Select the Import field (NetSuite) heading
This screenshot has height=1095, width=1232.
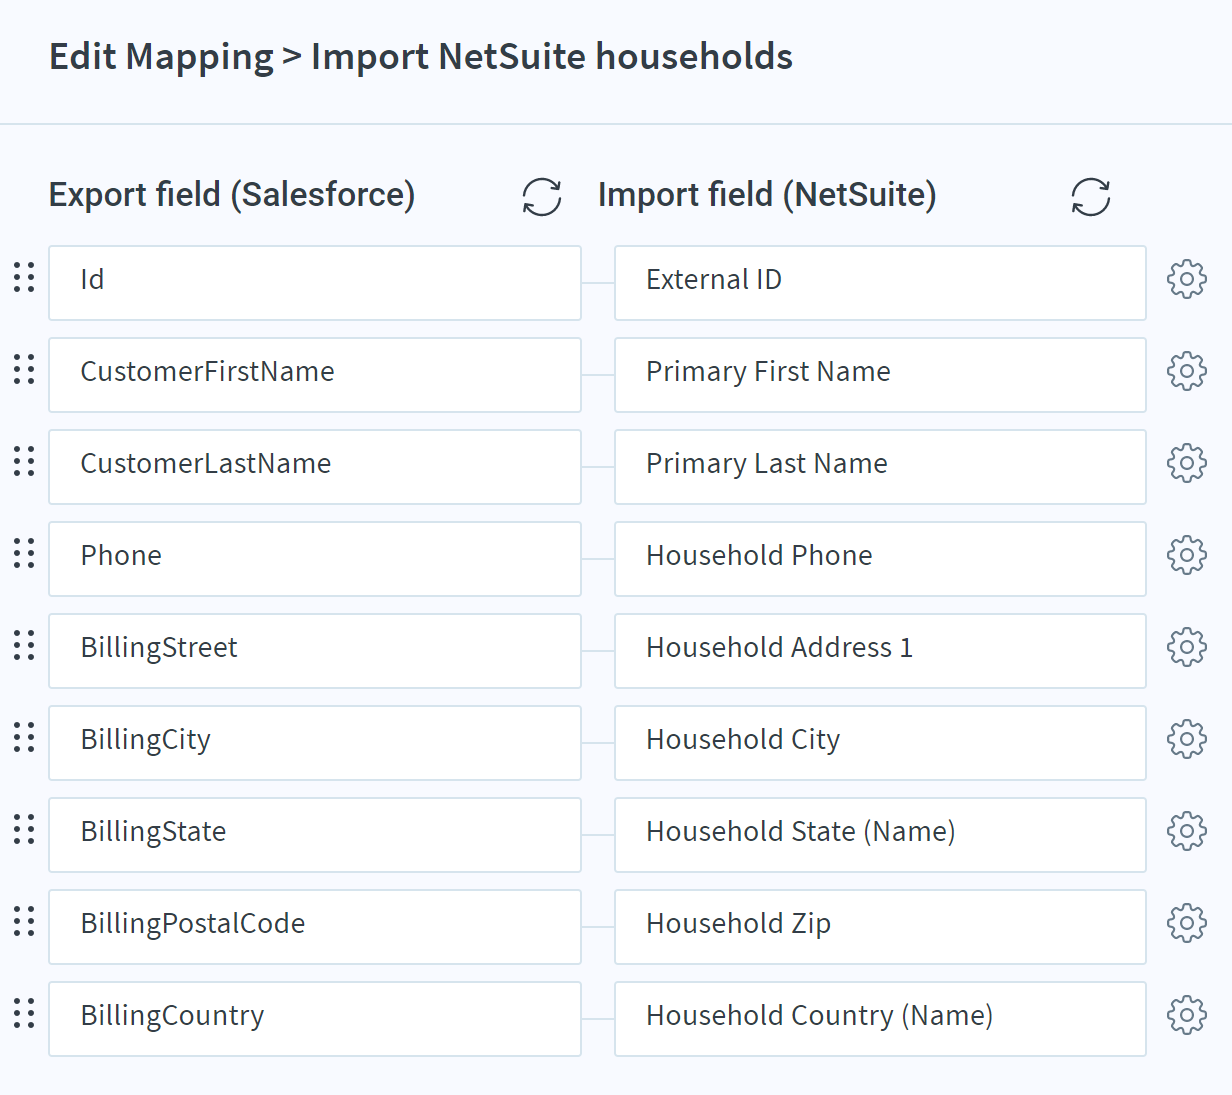(767, 195)
